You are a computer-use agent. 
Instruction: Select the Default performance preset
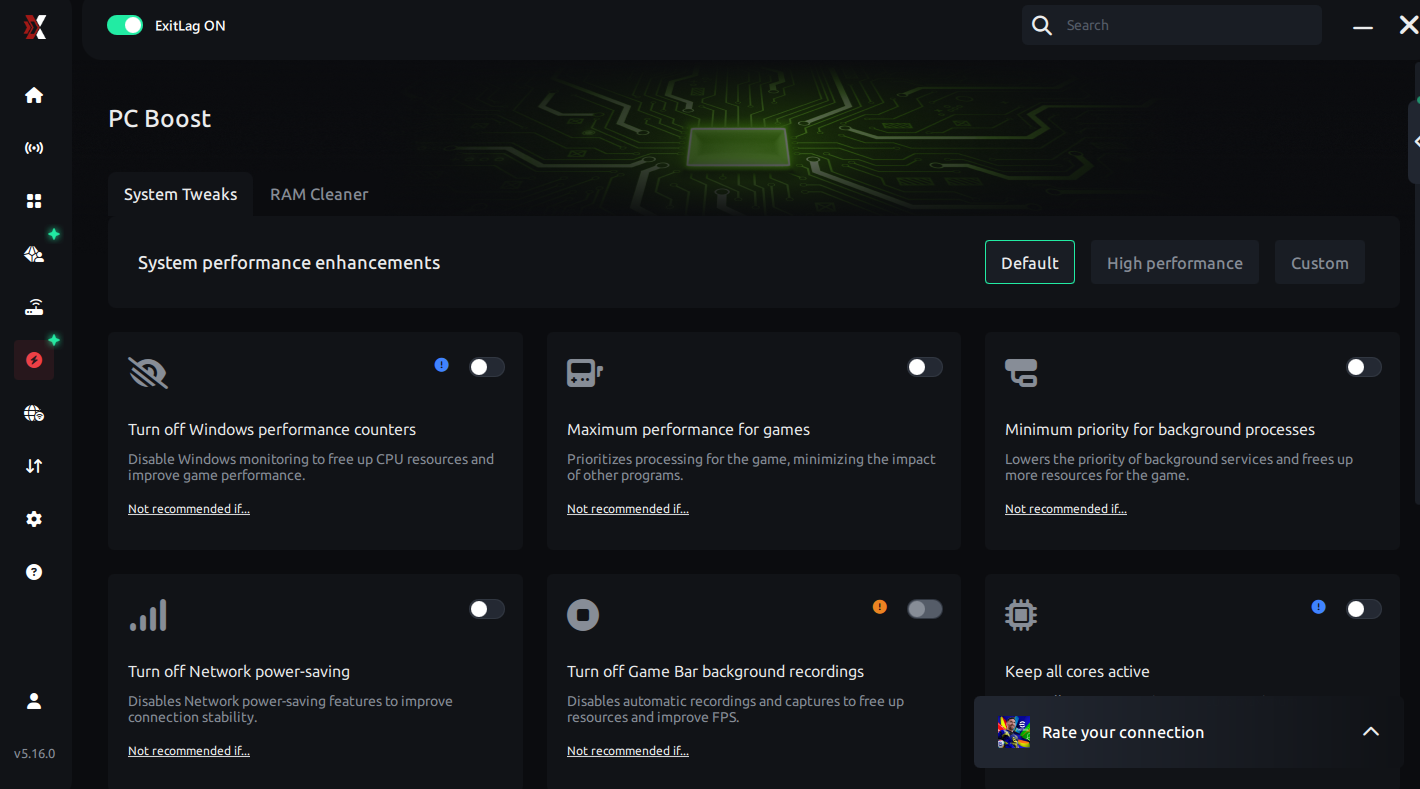tap(1030, 262)
